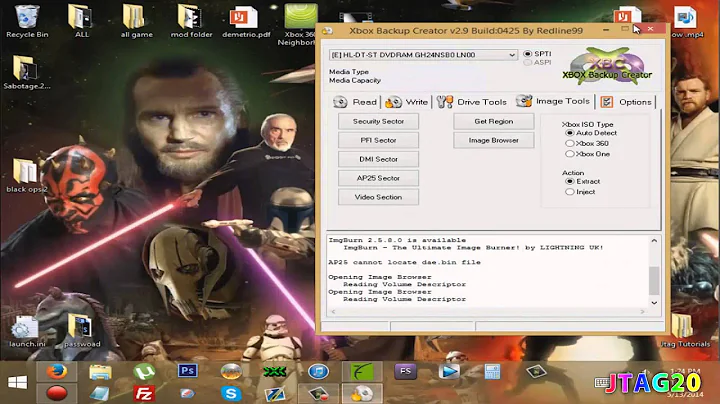Viewport: 720px width, 404px height.
Task: Open demetrio.pdf desktop file
Action: pos(246,21)
